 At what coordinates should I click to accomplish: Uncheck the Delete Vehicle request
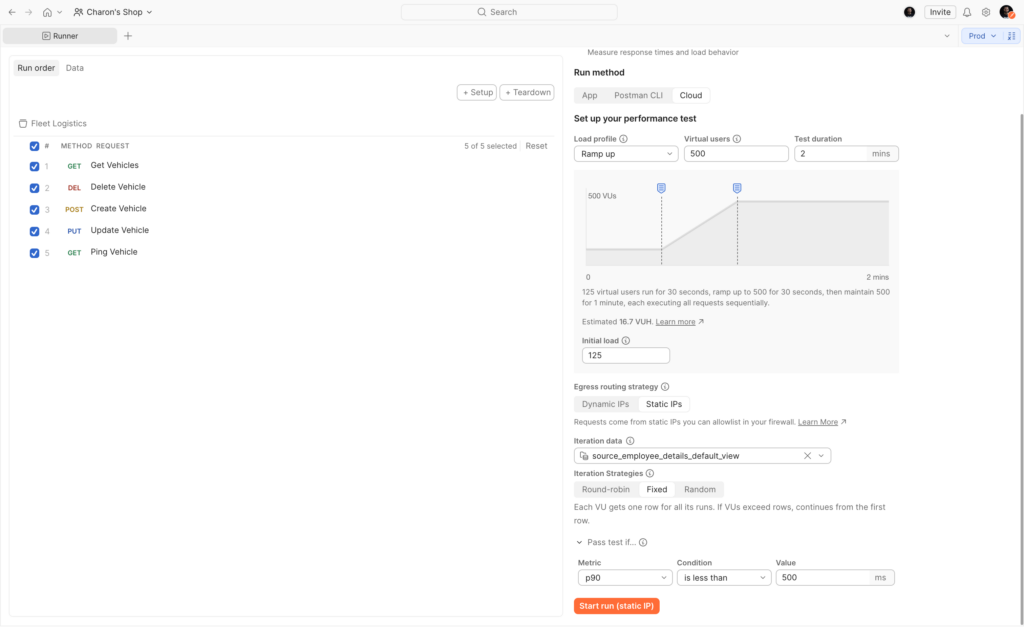click(x=35, y=188)
